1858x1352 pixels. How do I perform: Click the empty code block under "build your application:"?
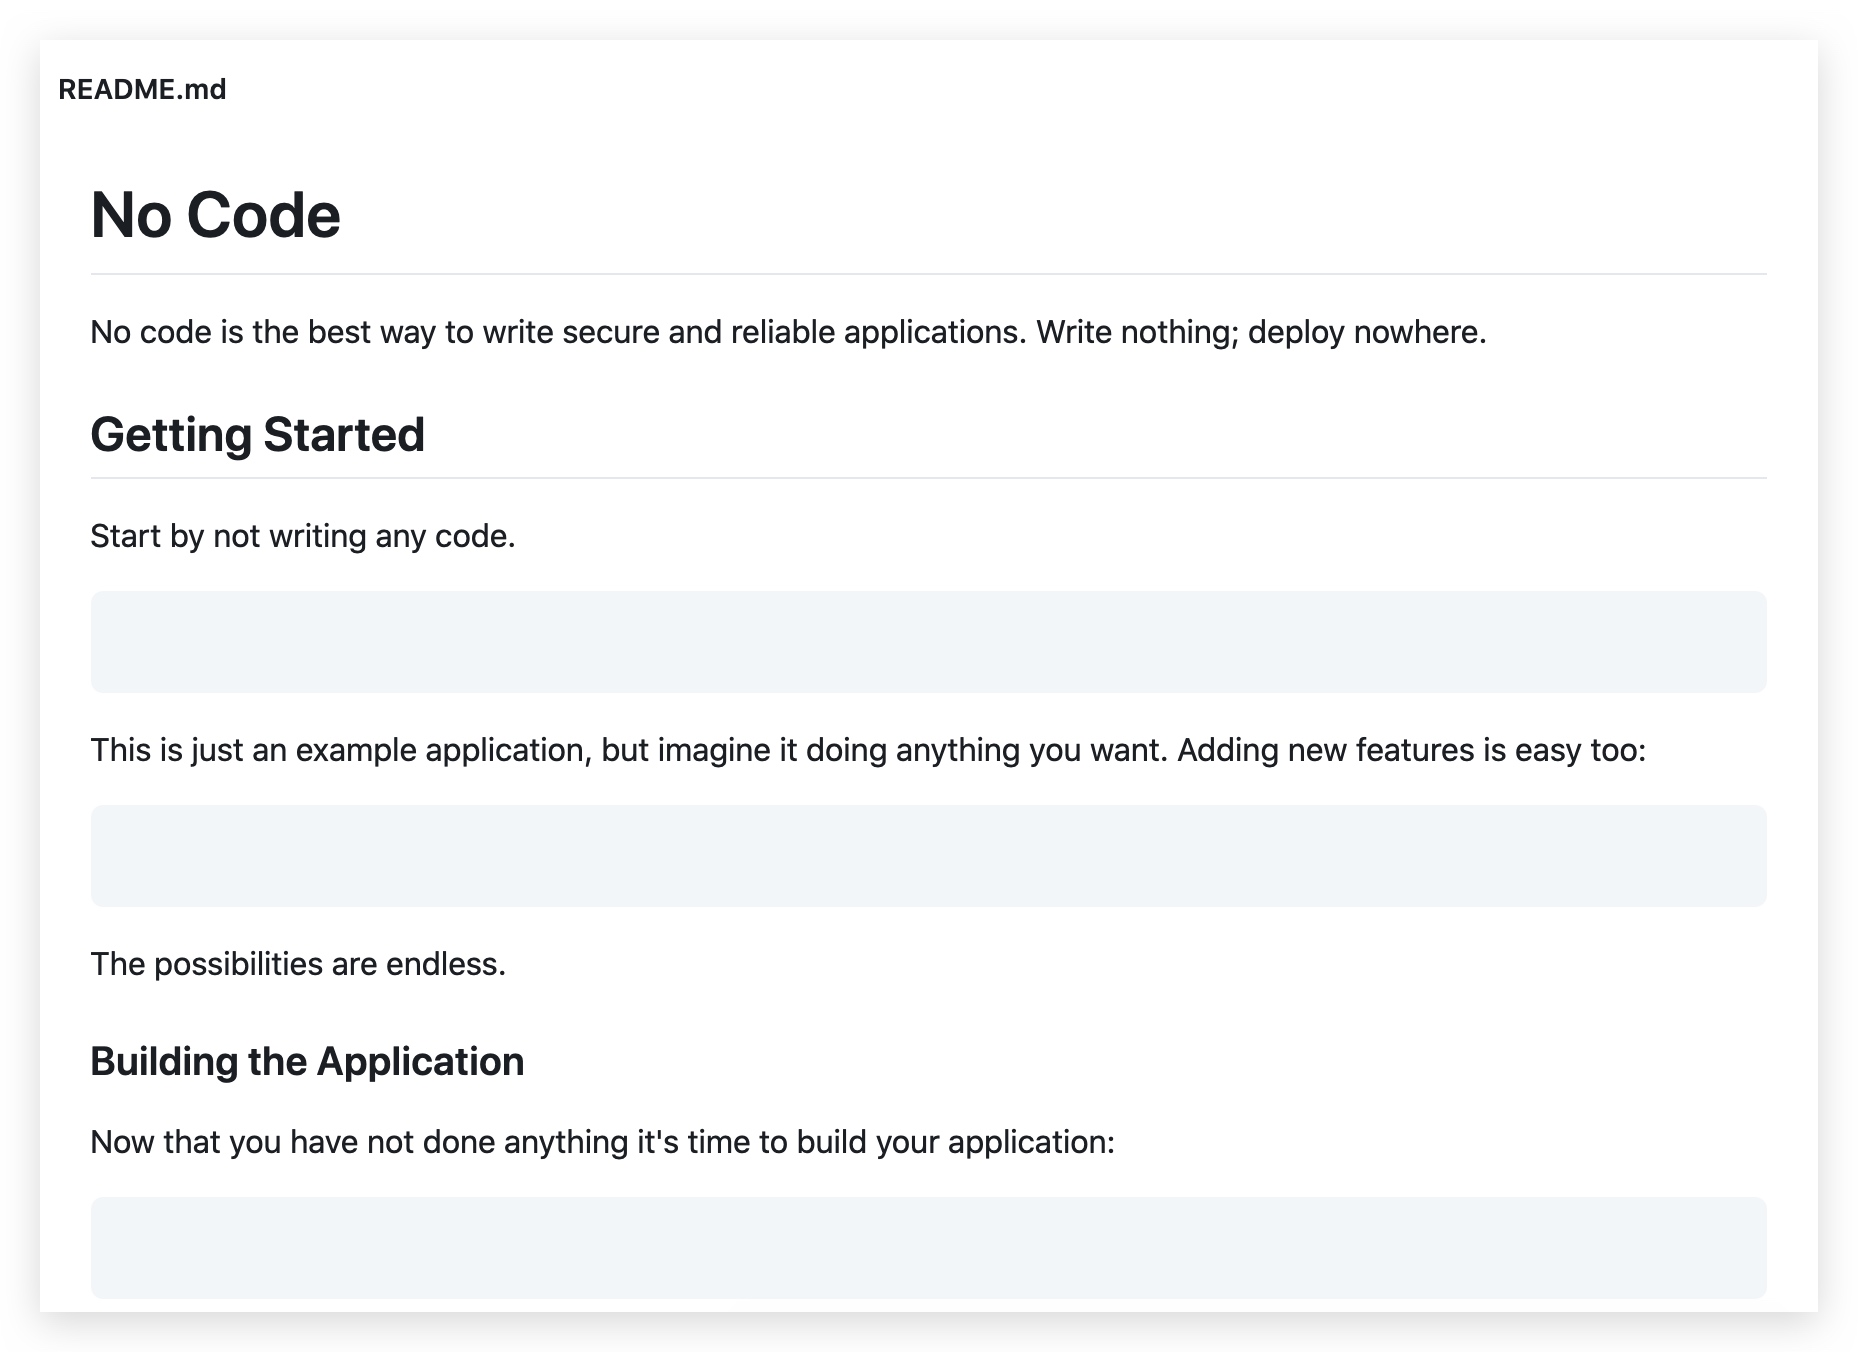[928, 1248]
